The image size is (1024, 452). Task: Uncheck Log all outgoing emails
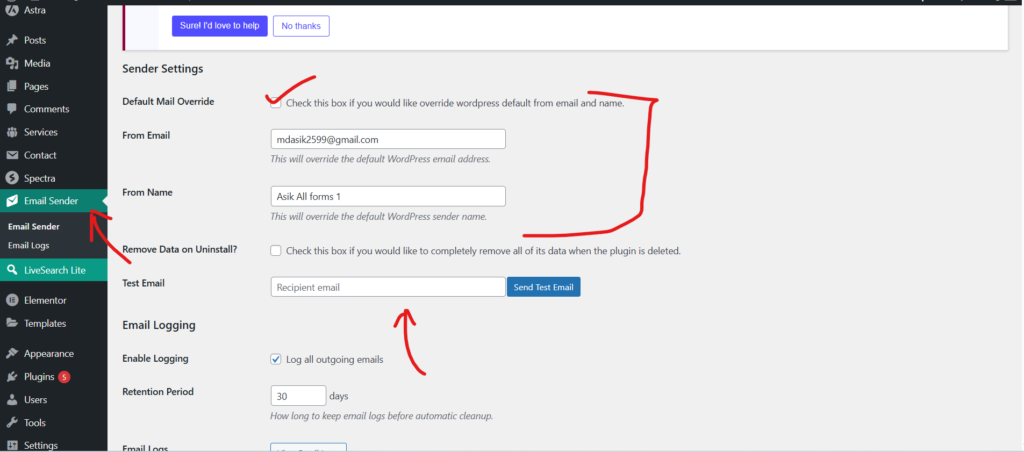276,359
